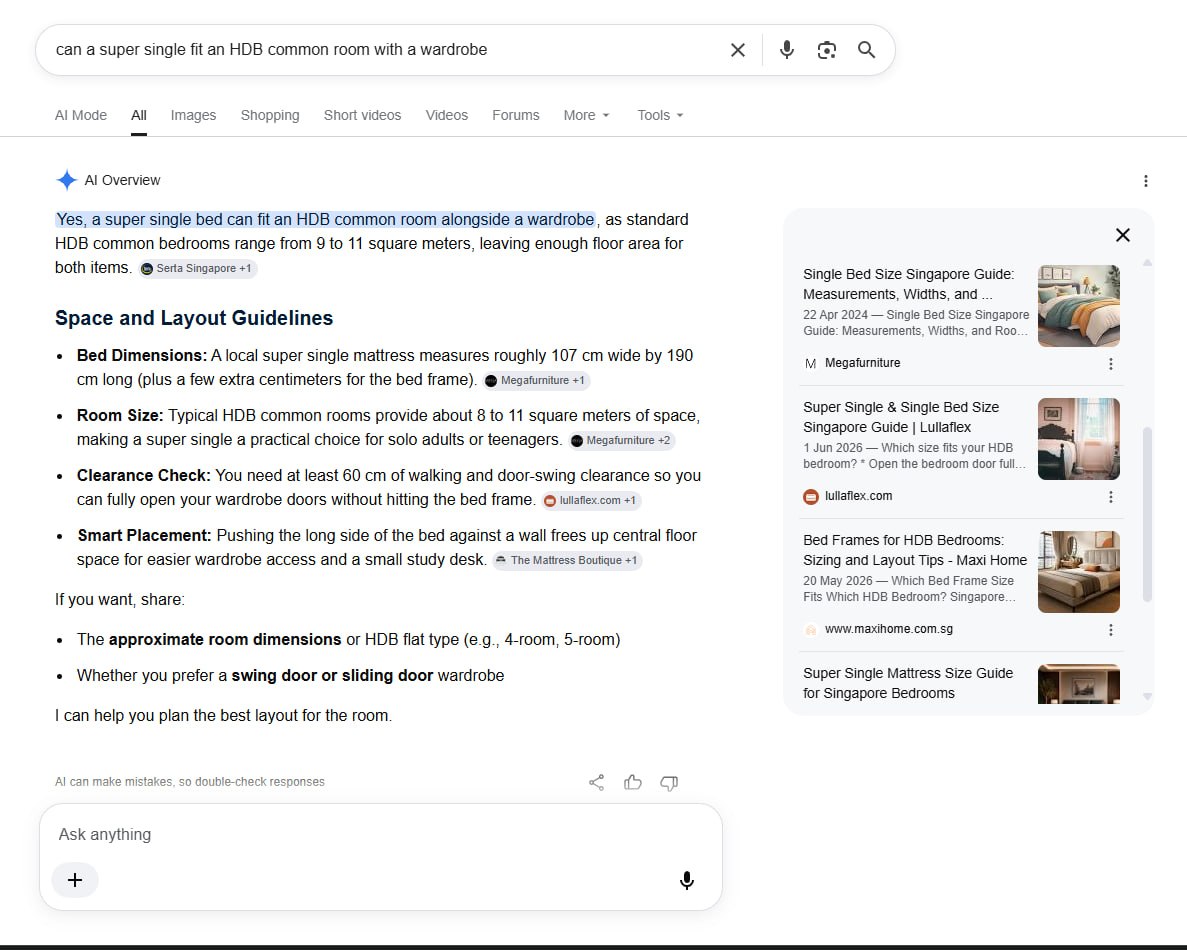Click the sources panel scrollbar thumb
This screenshot has height=950, width=1187.
[1147, 515]
